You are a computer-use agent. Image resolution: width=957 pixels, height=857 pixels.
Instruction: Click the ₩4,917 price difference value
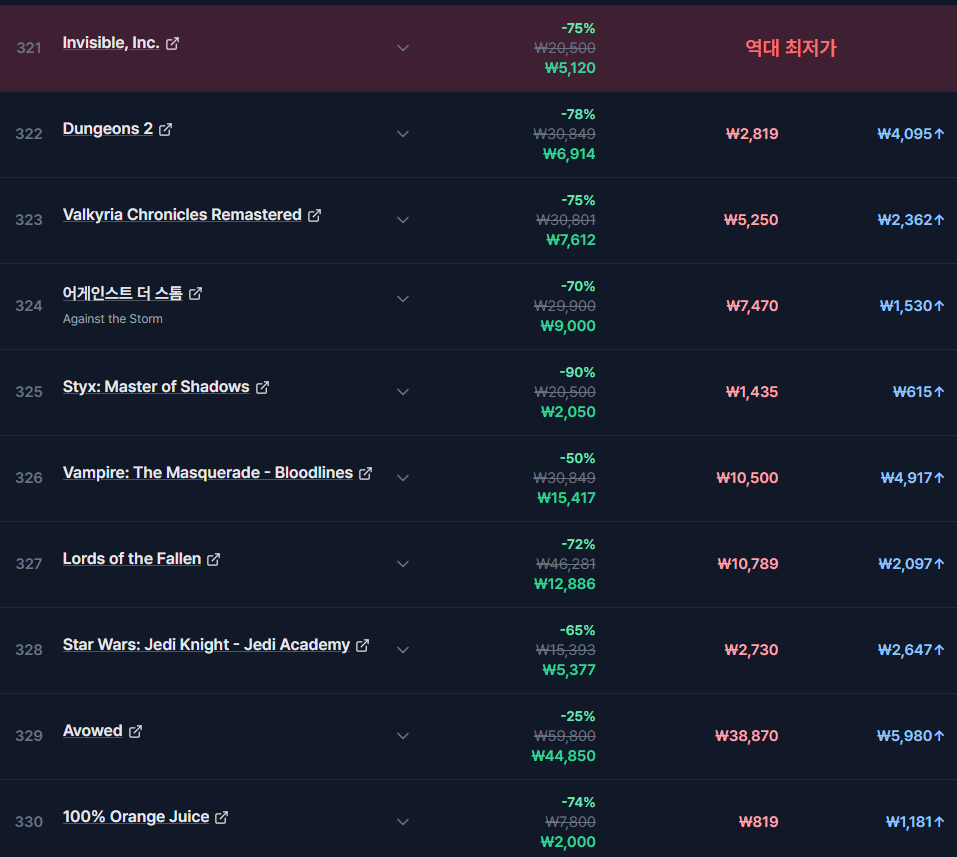pos(912,478)
